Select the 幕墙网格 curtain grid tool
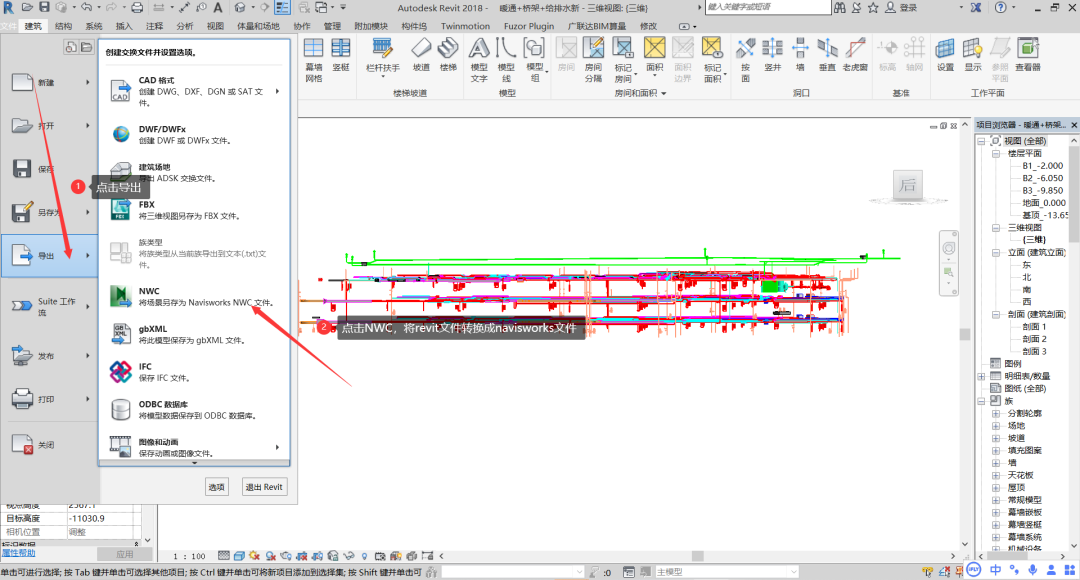Image resolution: width=1080 pixels, height=580 pixels. click(313, 60)
